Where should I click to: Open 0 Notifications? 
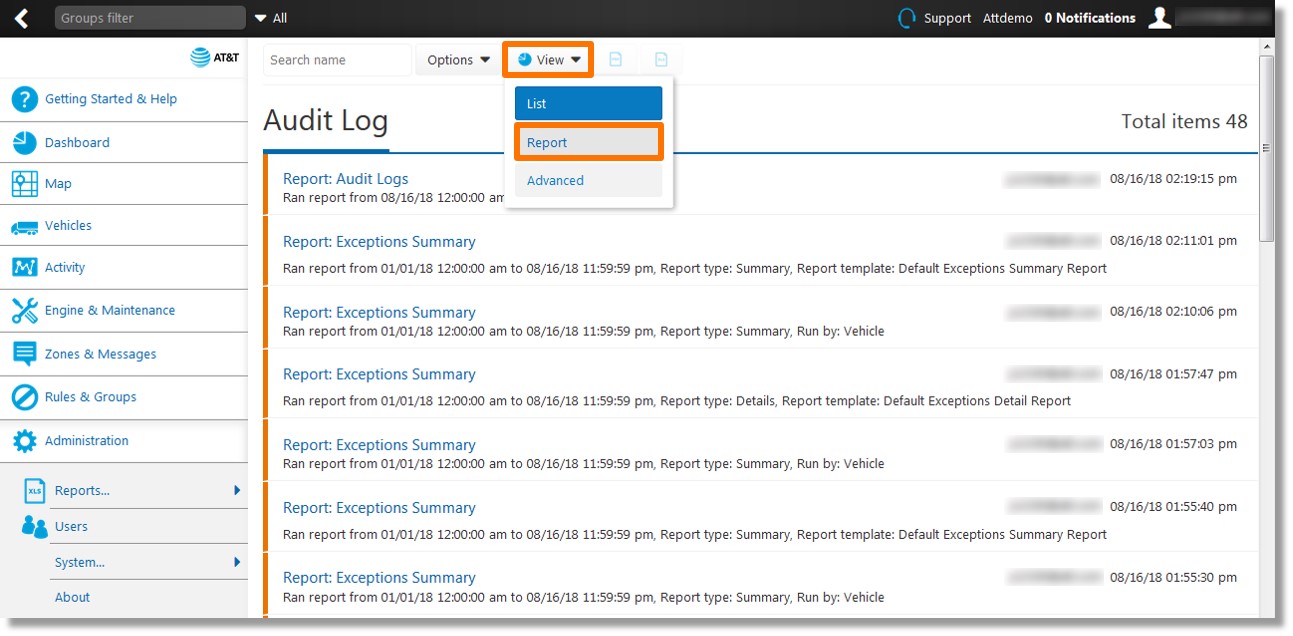point(1090,18)
